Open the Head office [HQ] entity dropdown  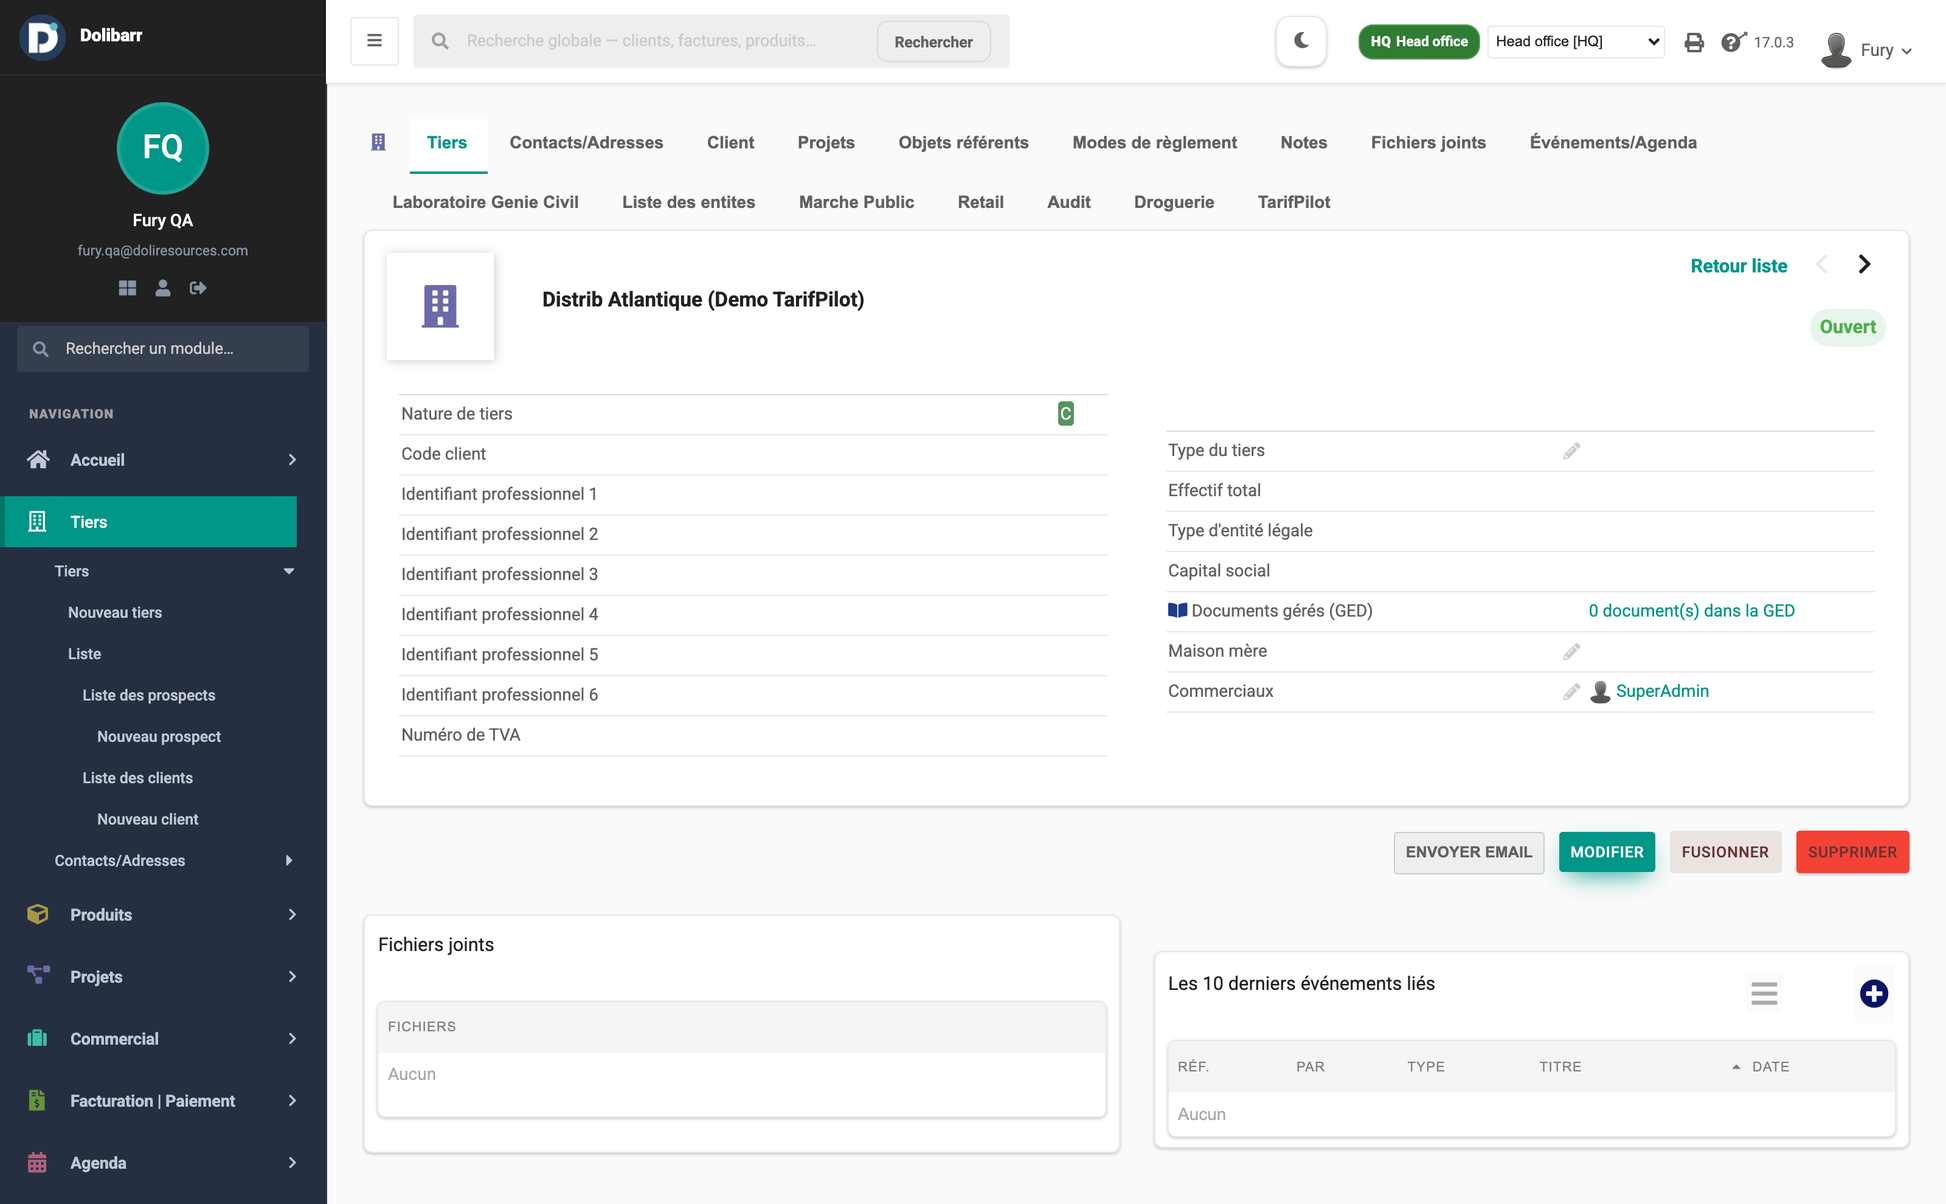tap(1576, 41)
